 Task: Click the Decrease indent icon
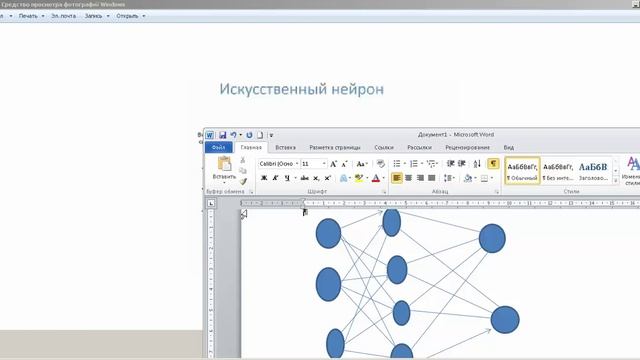[x=451, y=164]
